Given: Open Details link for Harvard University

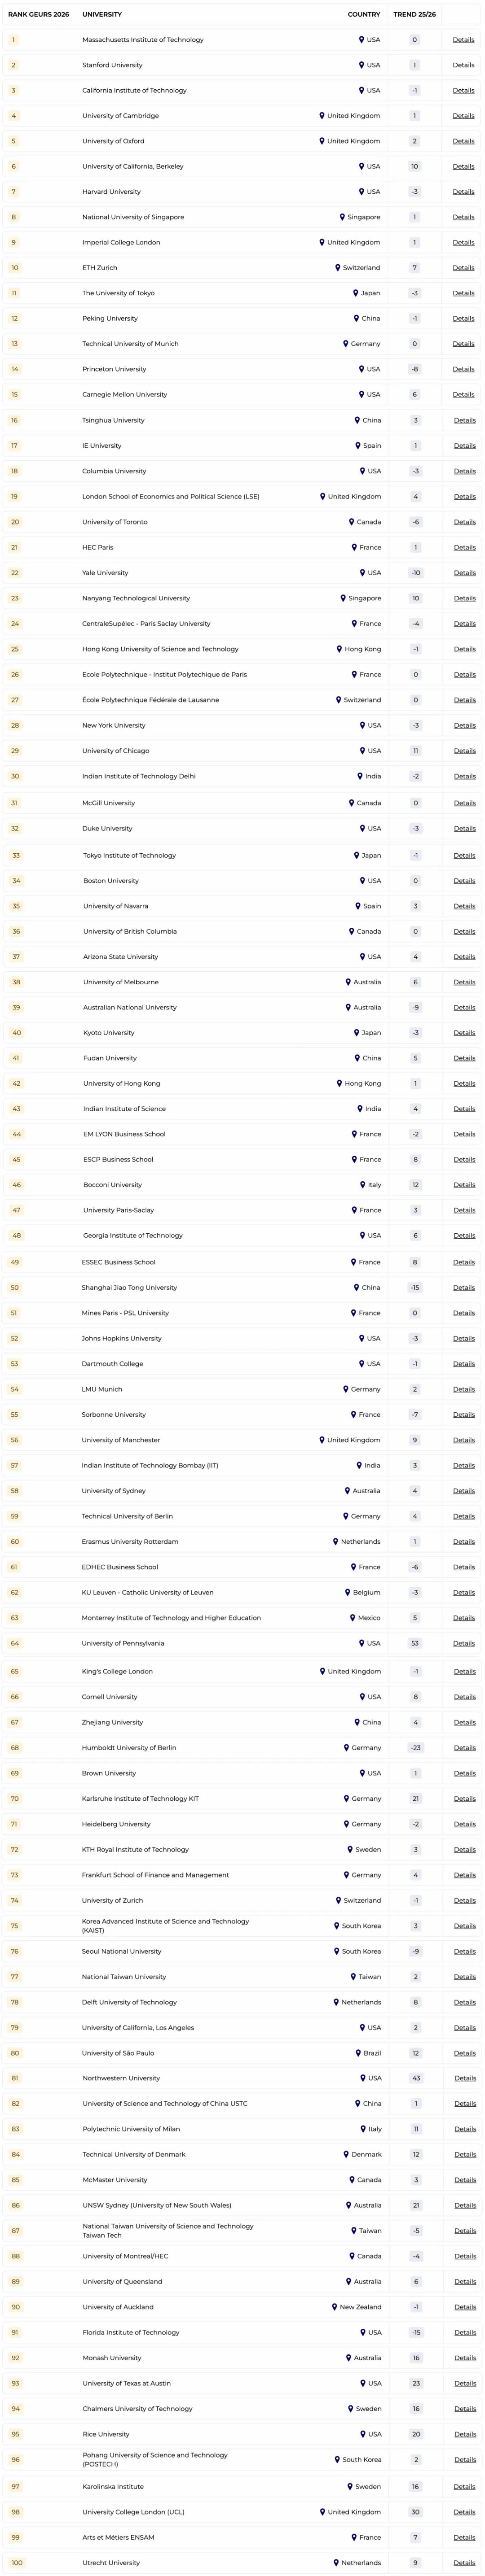Looking at the screenshot, I should pyautogui.click(x=463, y=192).
